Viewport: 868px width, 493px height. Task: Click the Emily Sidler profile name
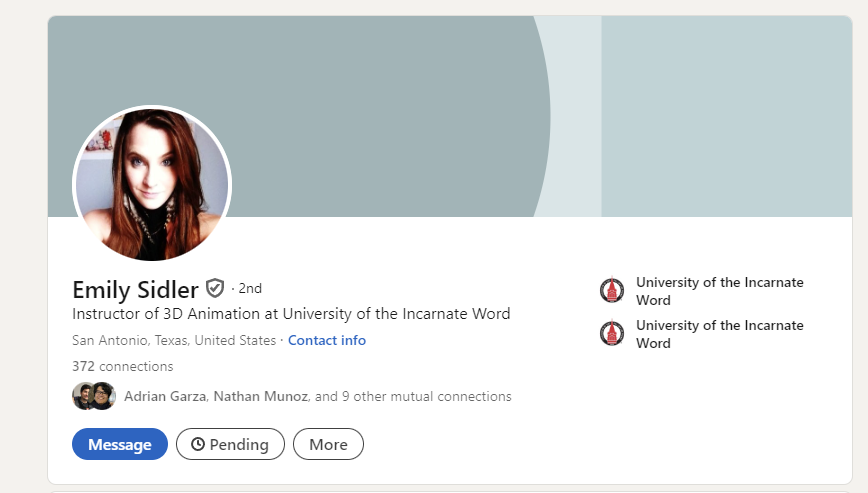point(135,289)
